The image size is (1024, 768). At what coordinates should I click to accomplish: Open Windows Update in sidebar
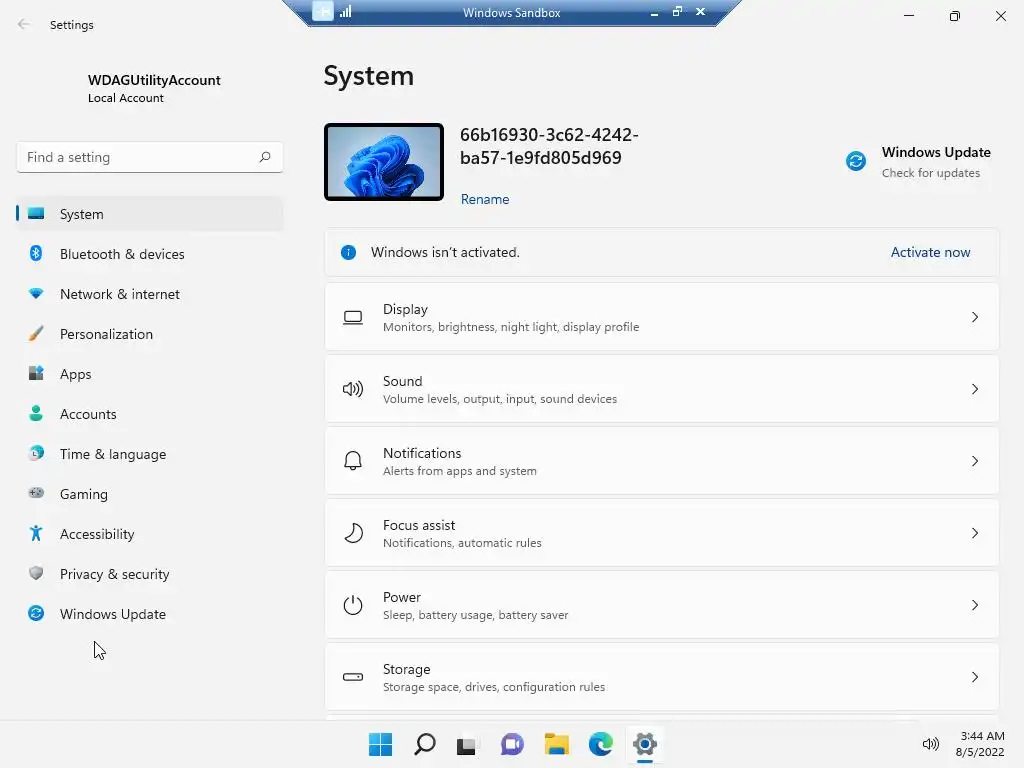click(x=150, y=613)
